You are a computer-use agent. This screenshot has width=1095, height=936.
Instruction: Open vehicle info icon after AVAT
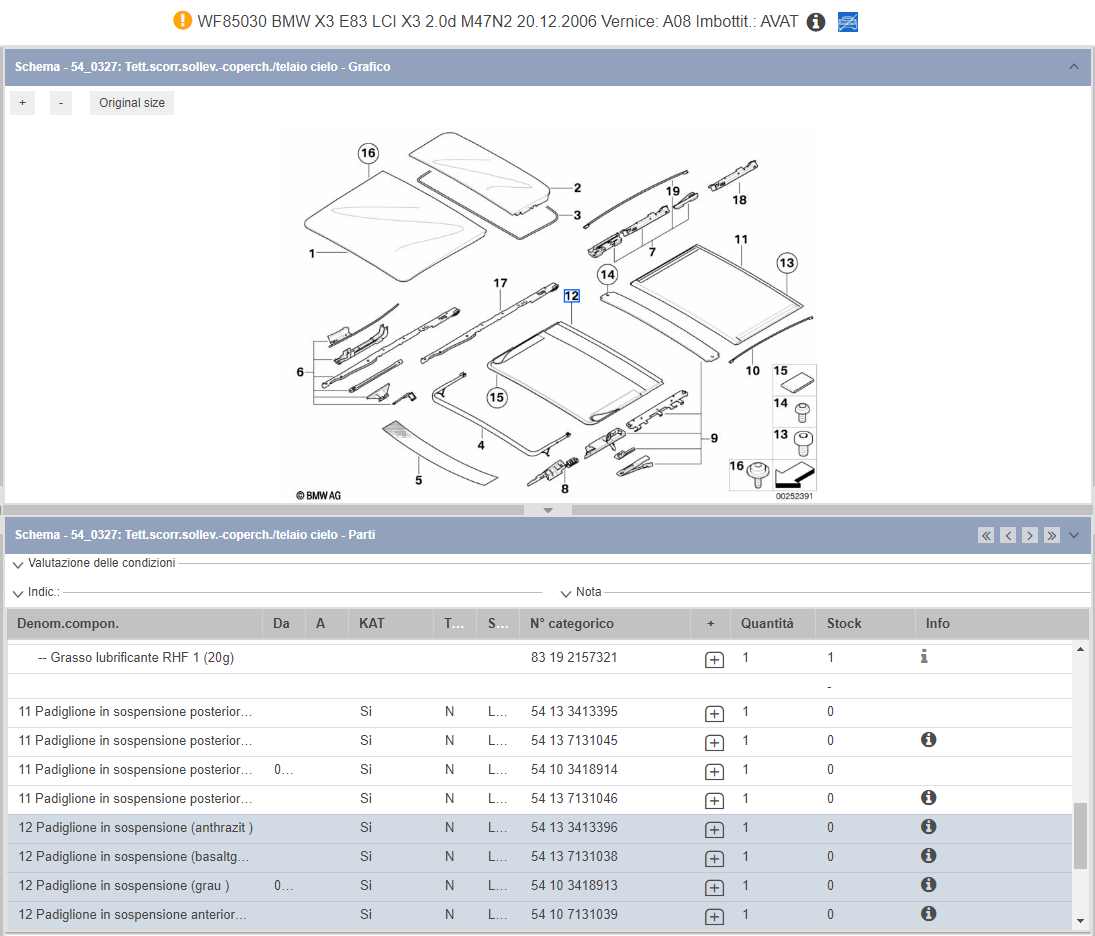click(816, 22)
